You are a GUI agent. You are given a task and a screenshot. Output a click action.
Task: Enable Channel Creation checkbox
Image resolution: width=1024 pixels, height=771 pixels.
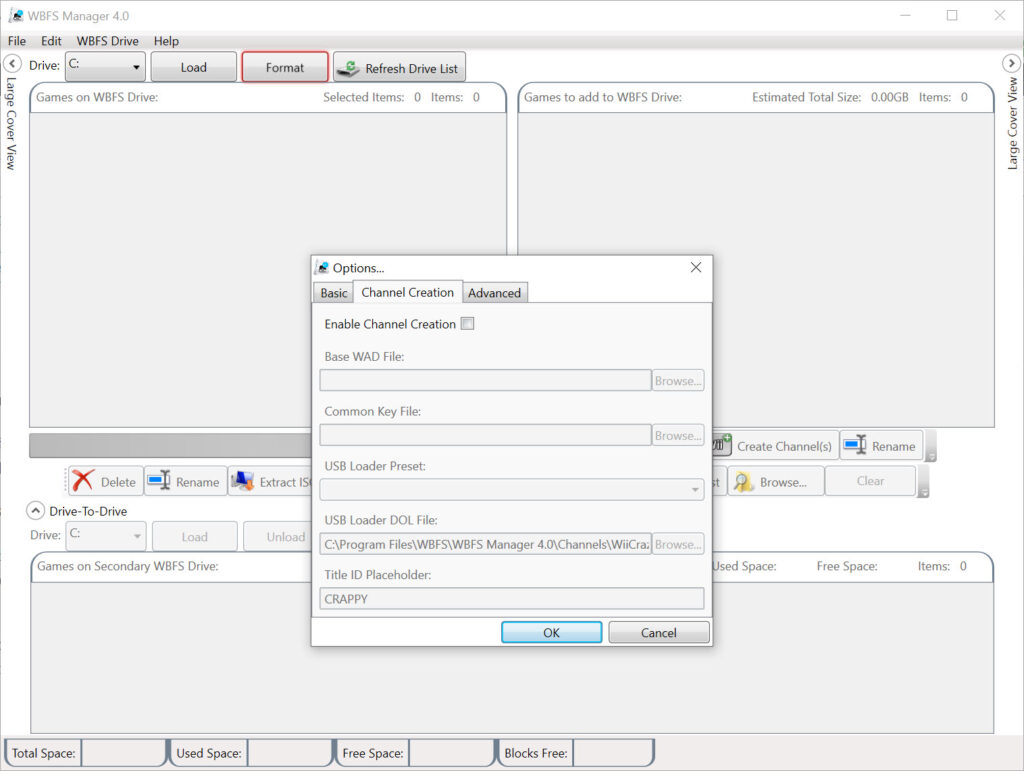click(x=468, y=324)
